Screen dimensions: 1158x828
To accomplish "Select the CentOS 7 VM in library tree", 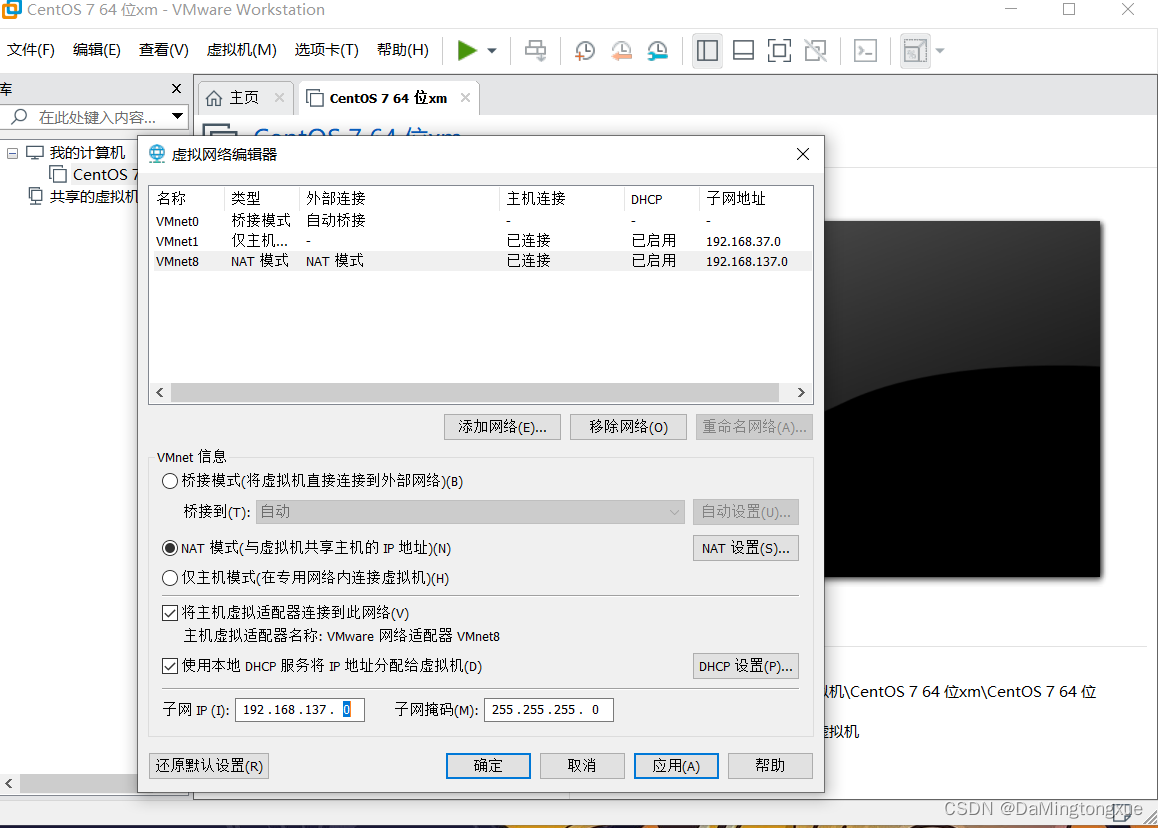I will pos(105,174).
